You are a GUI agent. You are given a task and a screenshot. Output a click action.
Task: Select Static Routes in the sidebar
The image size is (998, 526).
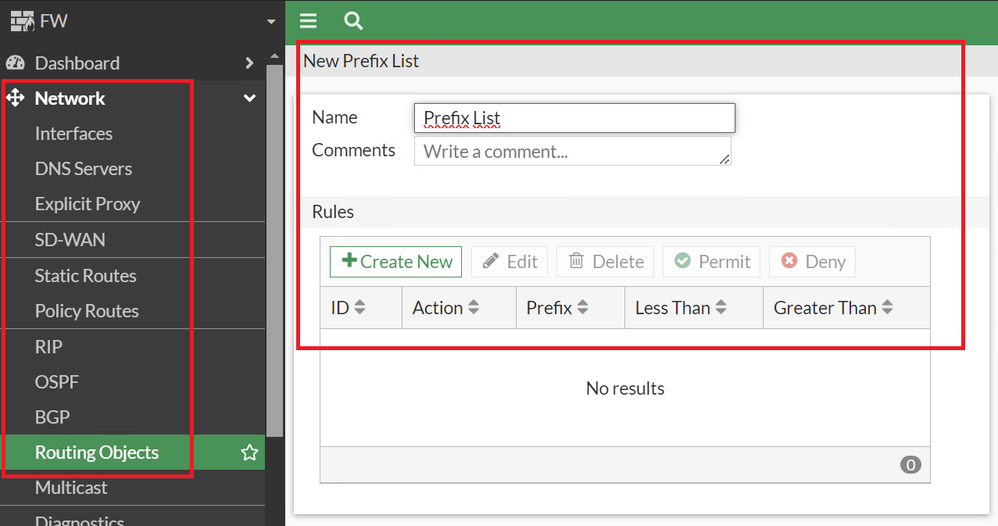pos(85,276)
